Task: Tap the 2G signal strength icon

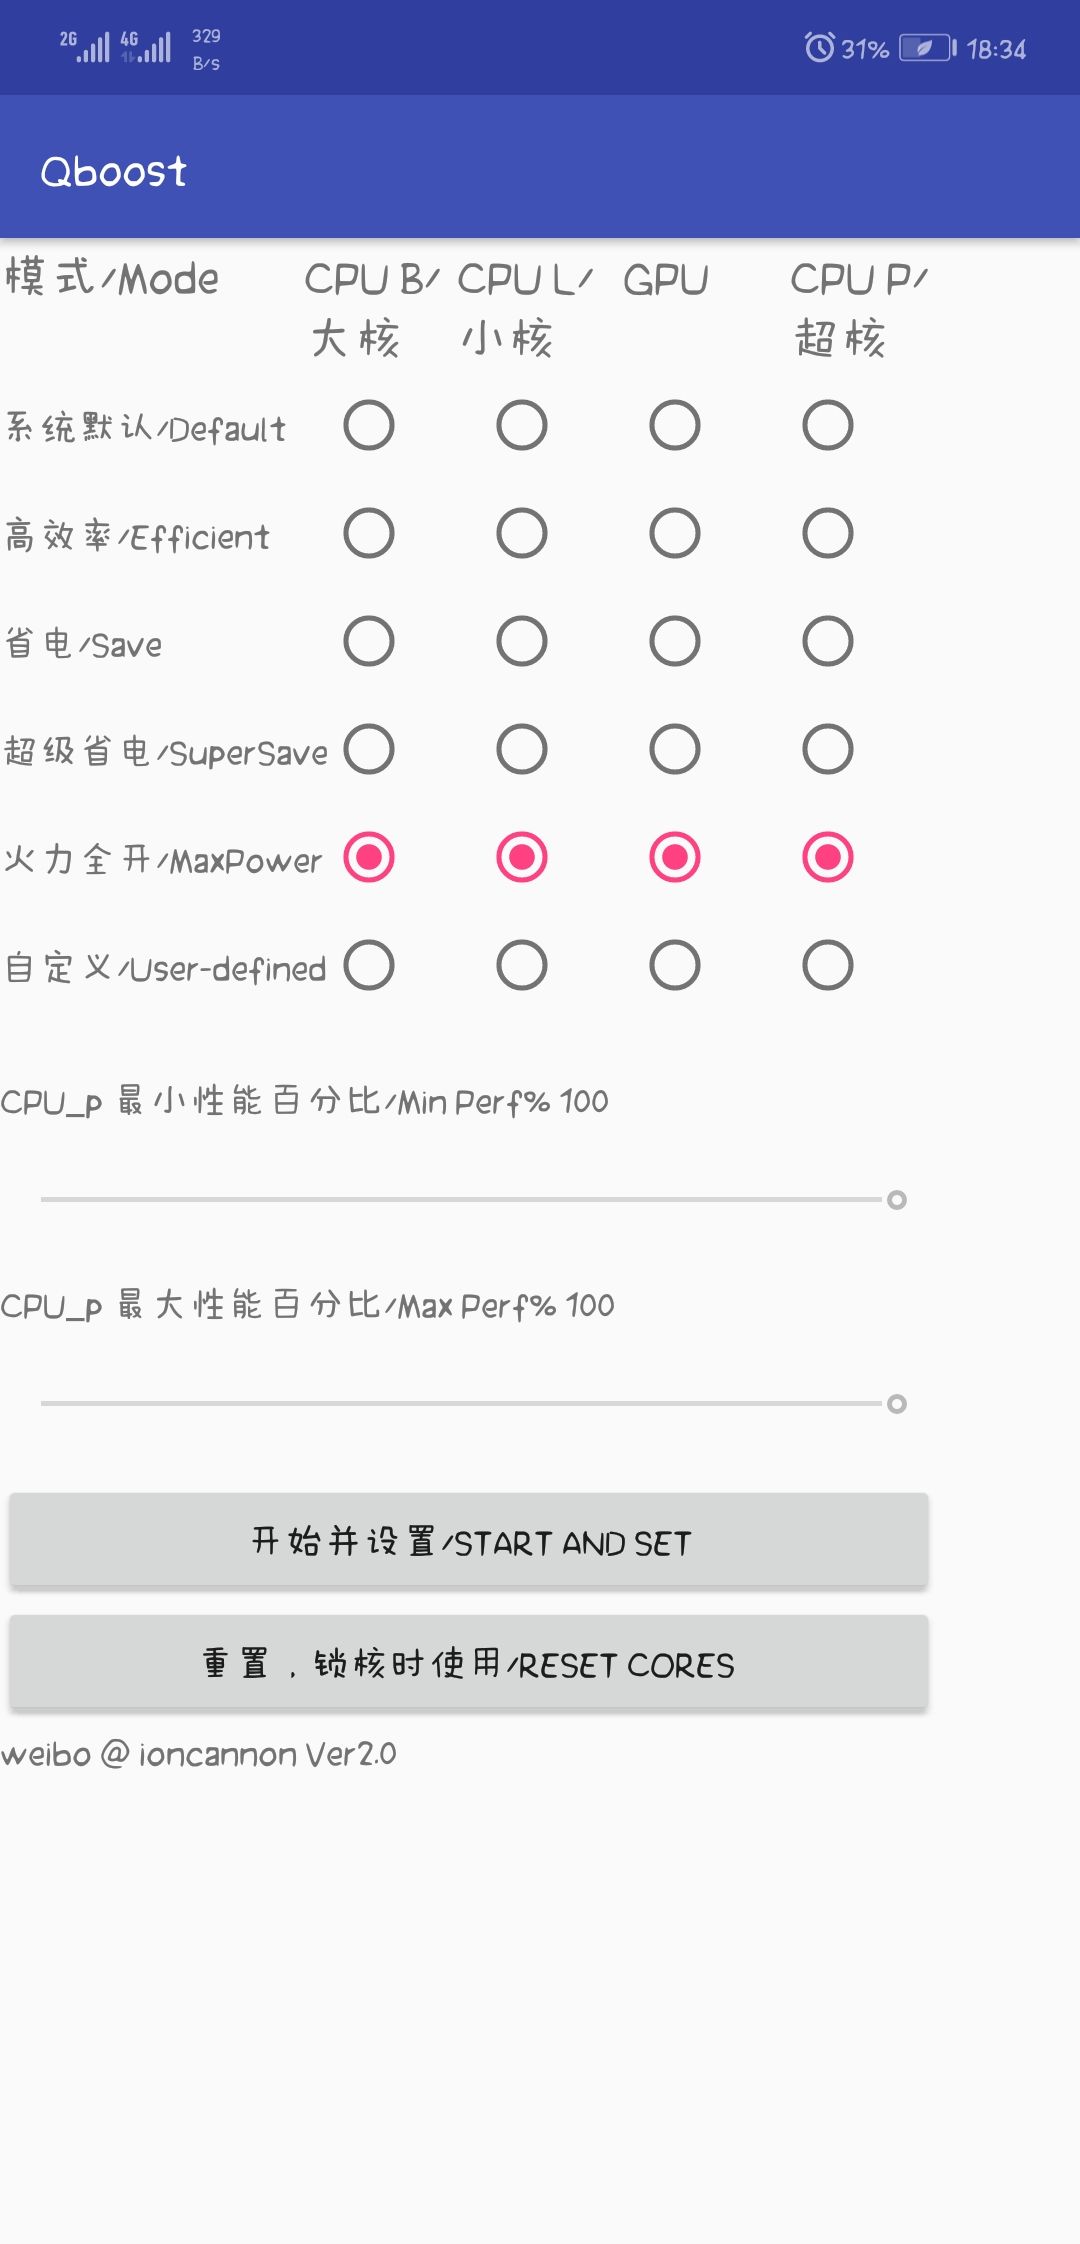Action: click(x=85, y=47)
